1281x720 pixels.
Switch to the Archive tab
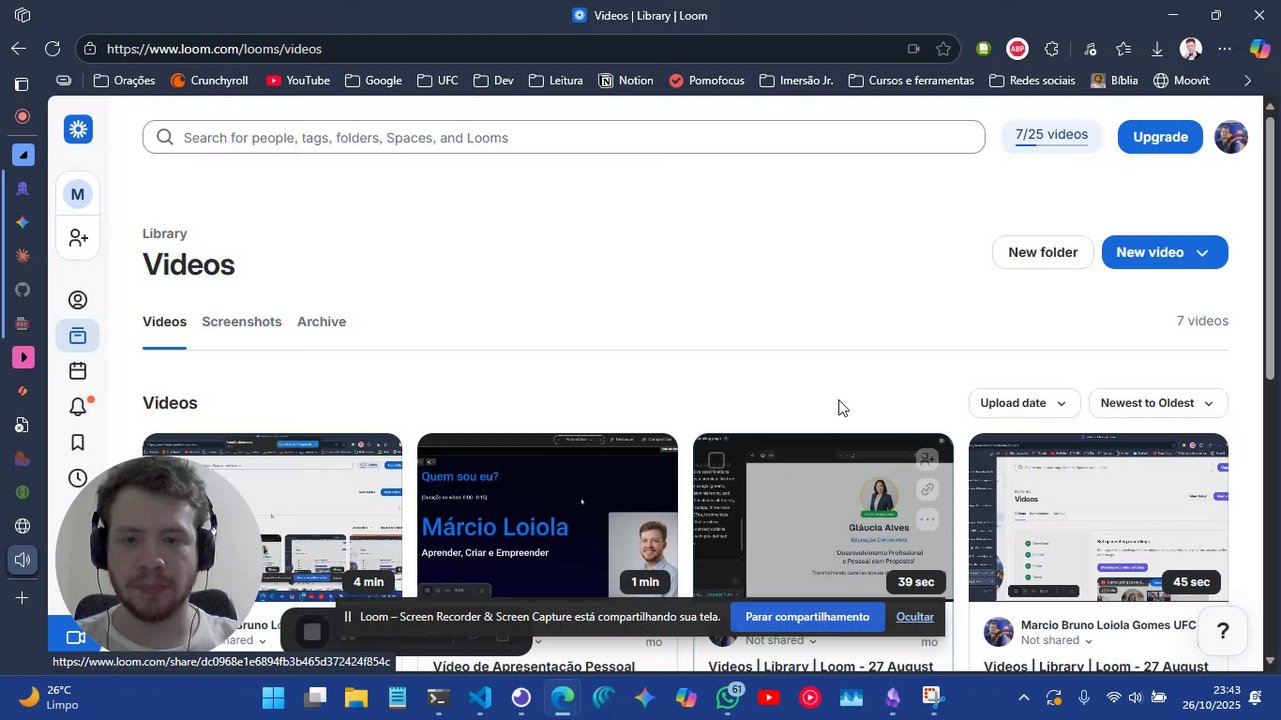[321, 322]
